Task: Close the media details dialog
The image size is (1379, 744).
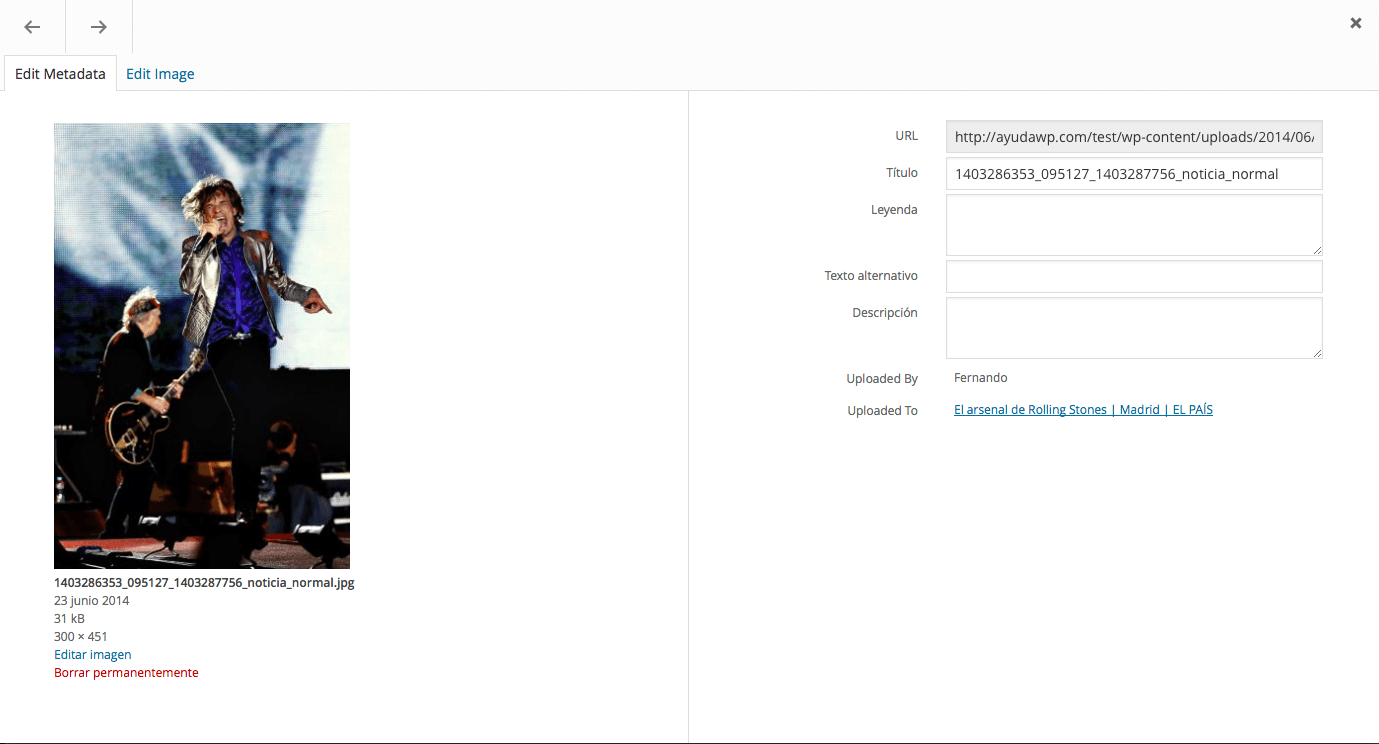Action: [x=1355, y=23]
